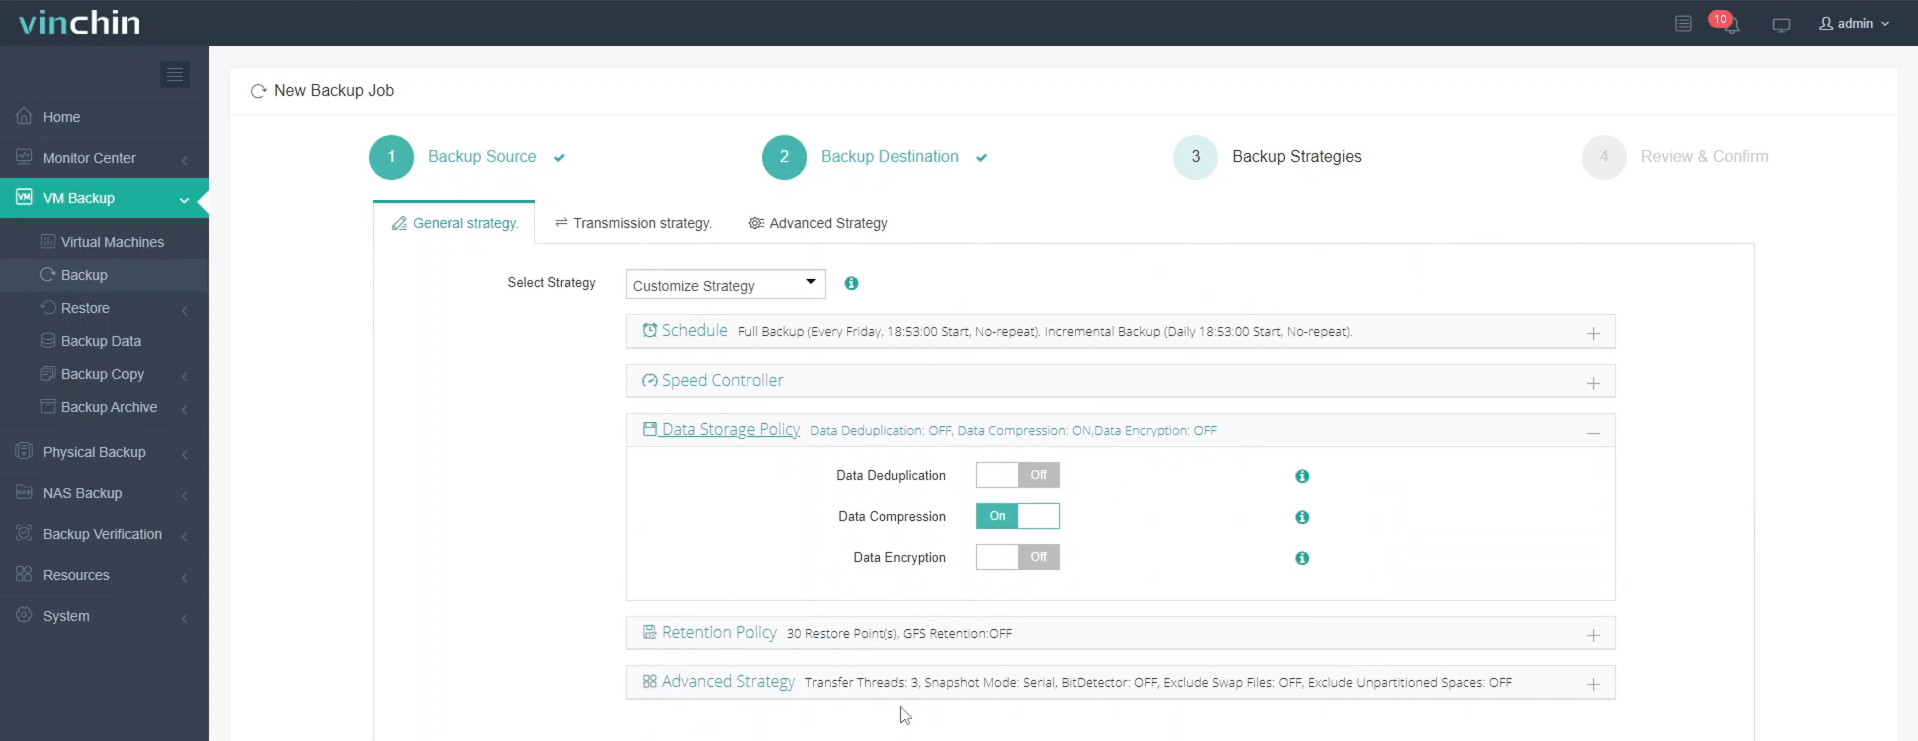Click the Resources sidebar icon
Image resolution: width=1918 pixels, height=741 pixels.
click(24, 574)
